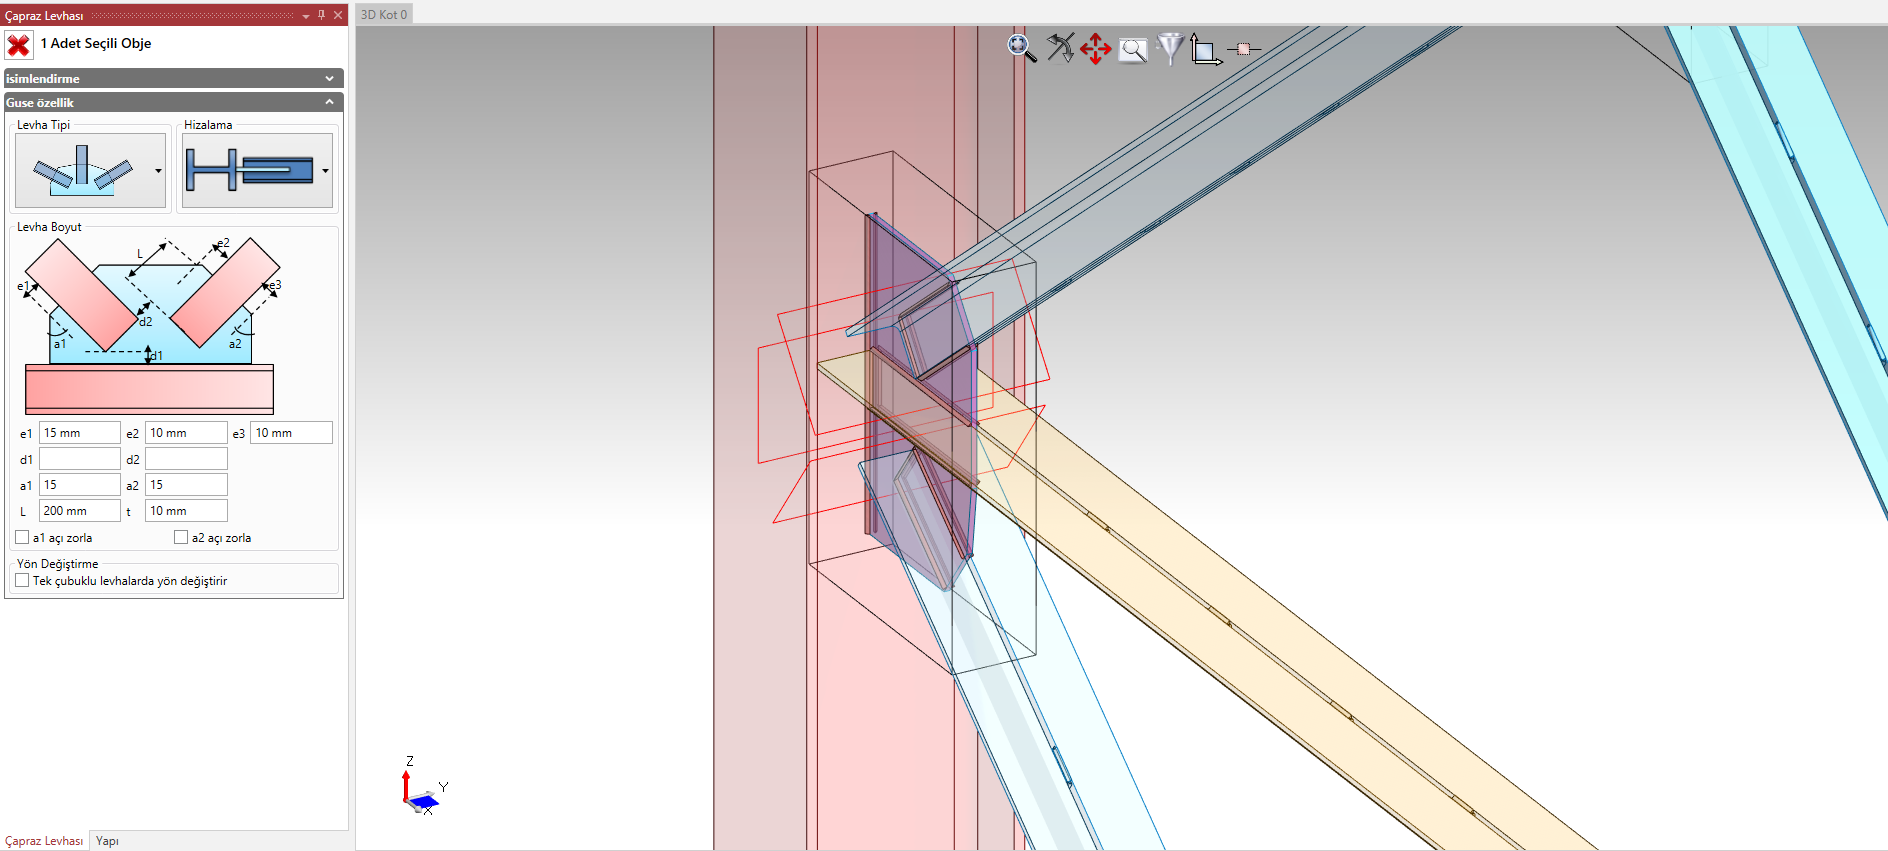Enable the 'a1 açı zorla' checkbox

22,538
